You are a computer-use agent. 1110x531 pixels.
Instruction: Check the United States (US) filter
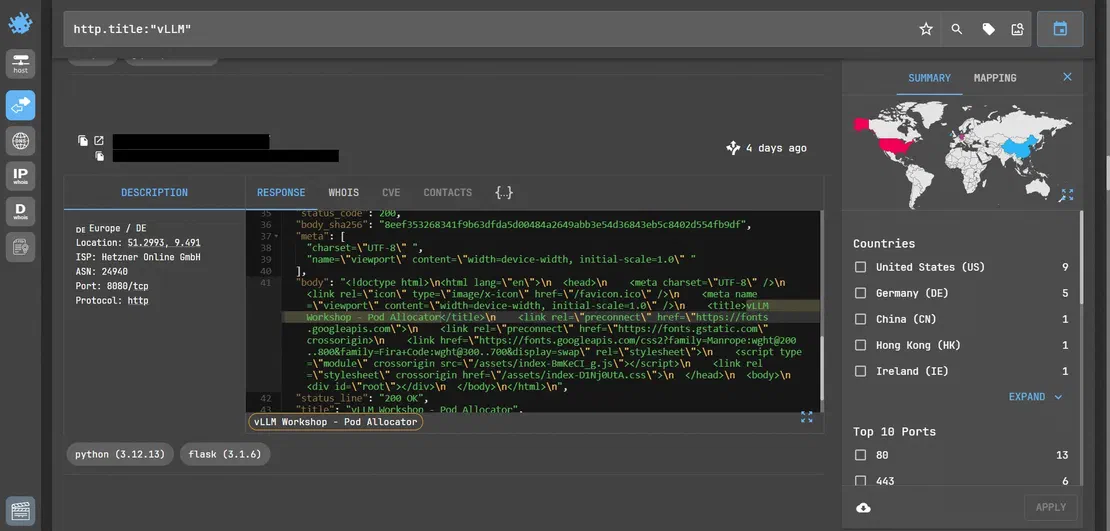coord(860,267)
